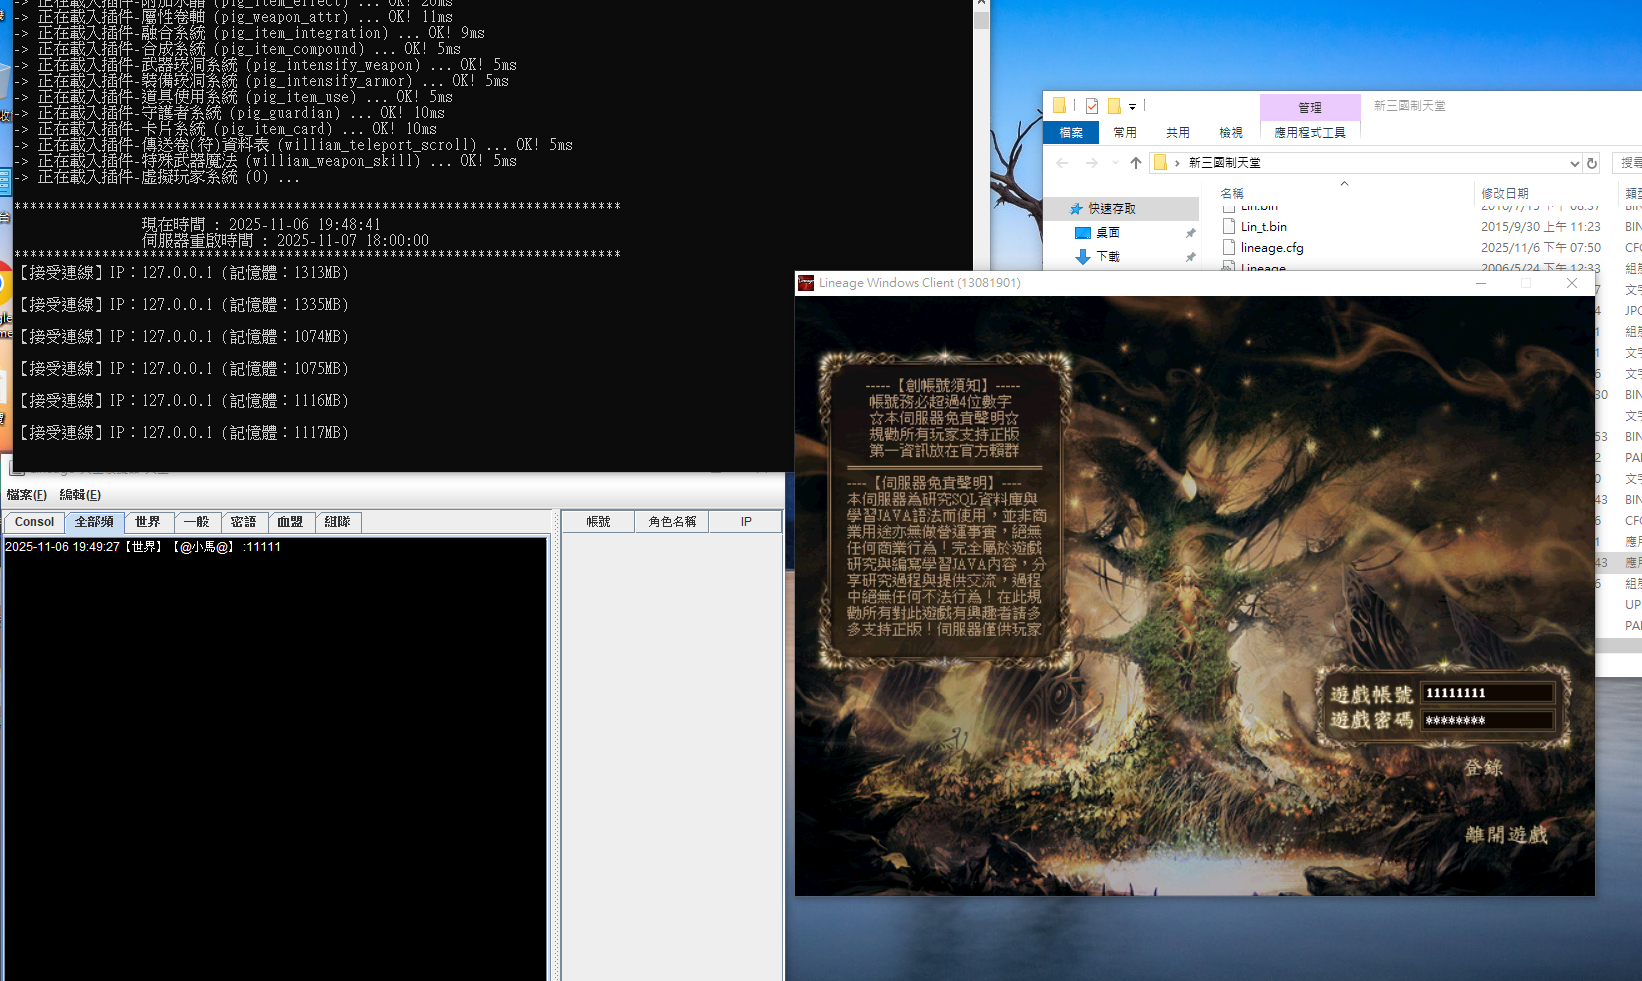Image resolution: width=1642 pixels, height=981 pixels.
Task: Switch to the Consol tab
Action: 35,522
